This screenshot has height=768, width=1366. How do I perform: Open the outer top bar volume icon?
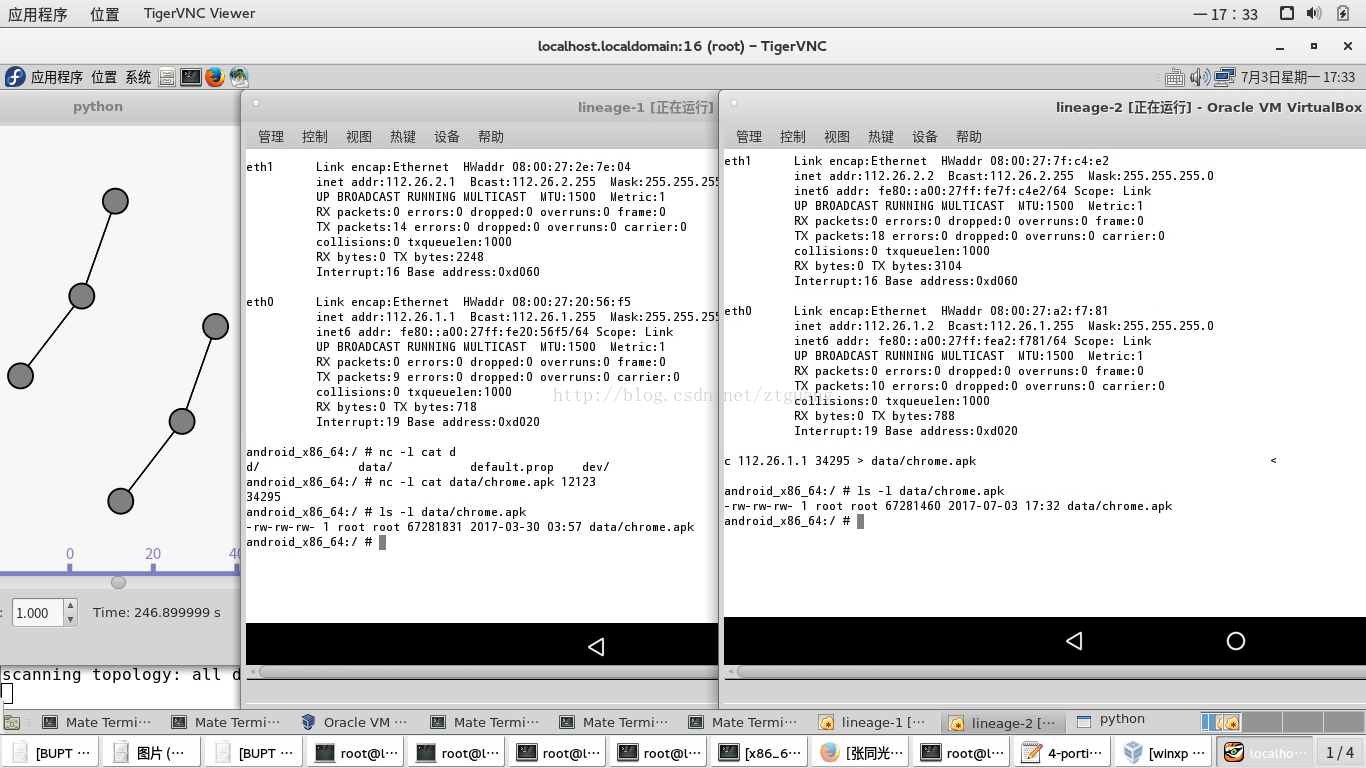tap(1314, 13)
